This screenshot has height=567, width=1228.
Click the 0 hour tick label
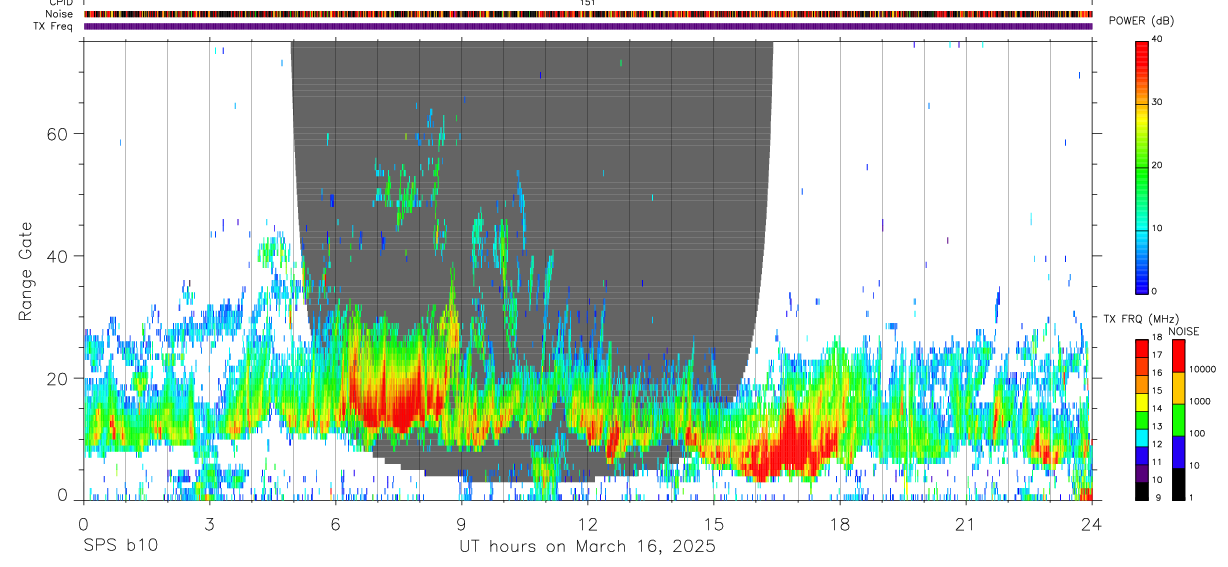[83, 524]
